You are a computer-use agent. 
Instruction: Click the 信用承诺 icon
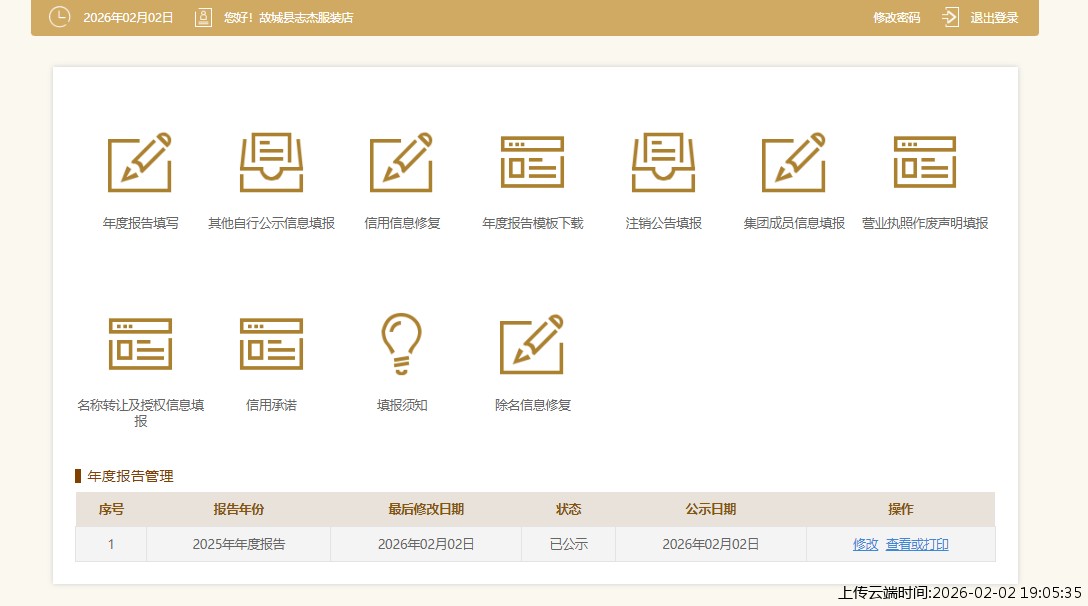[x=271, y=344]
